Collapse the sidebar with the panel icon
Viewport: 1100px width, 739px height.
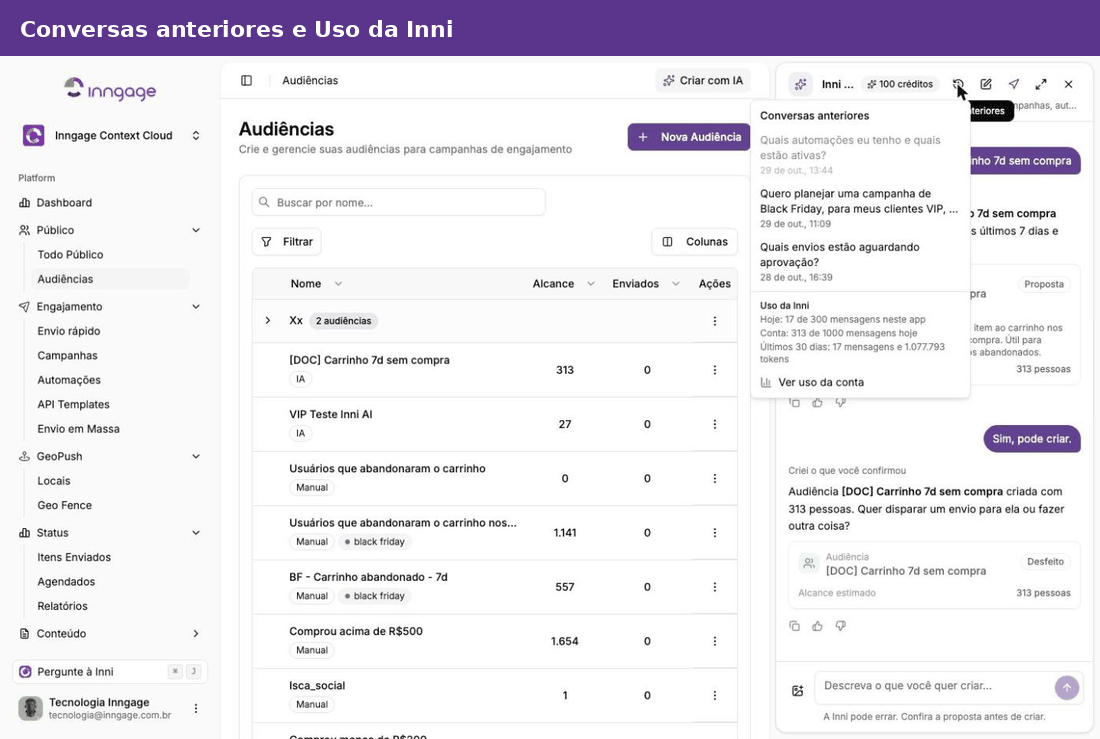point(246,81)
